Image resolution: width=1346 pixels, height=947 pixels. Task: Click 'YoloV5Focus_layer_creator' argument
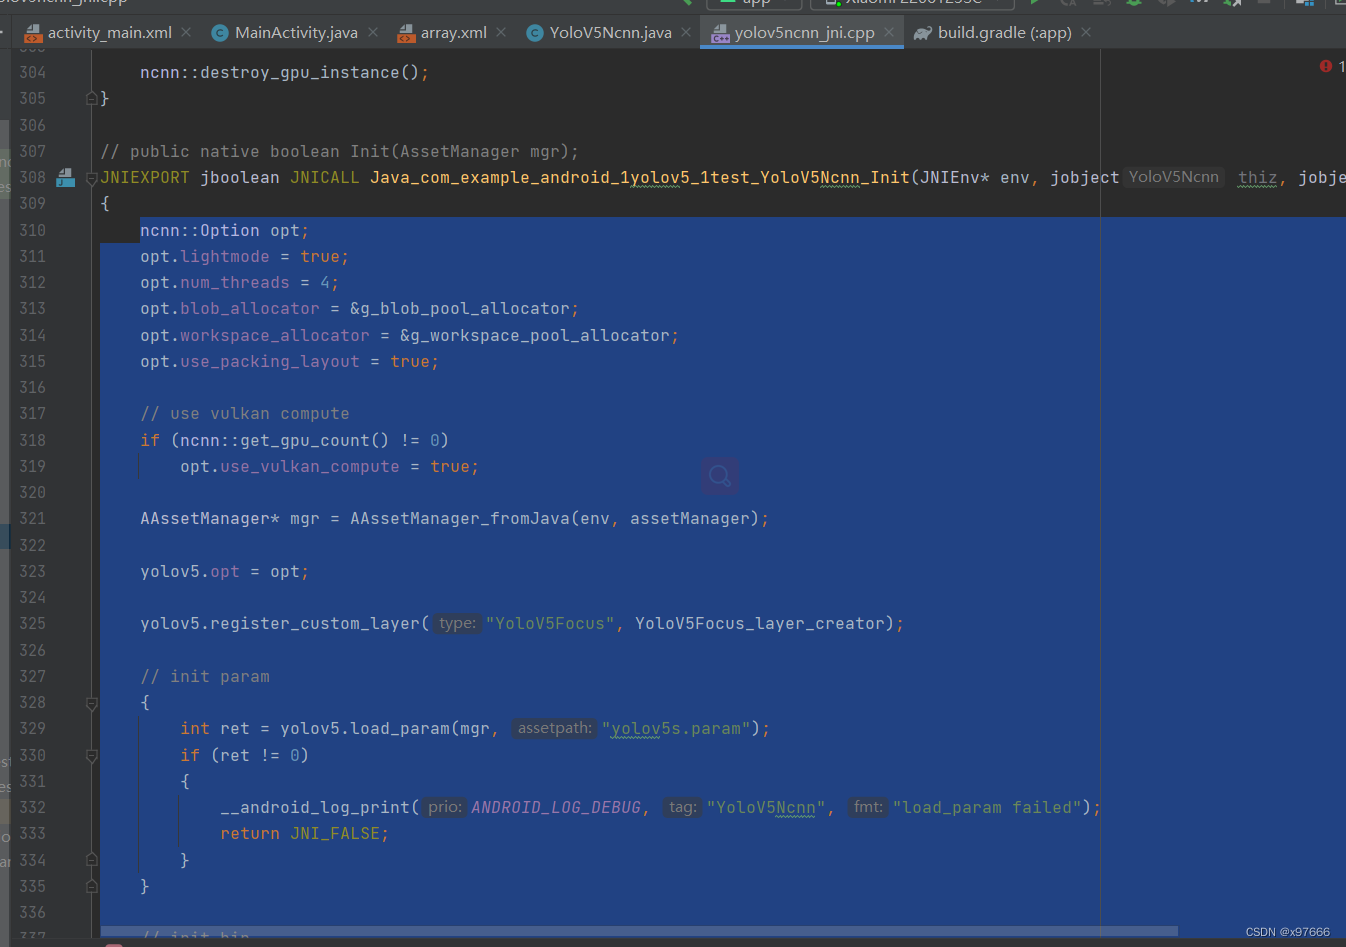pyautogui.click(x=760, y=624)
